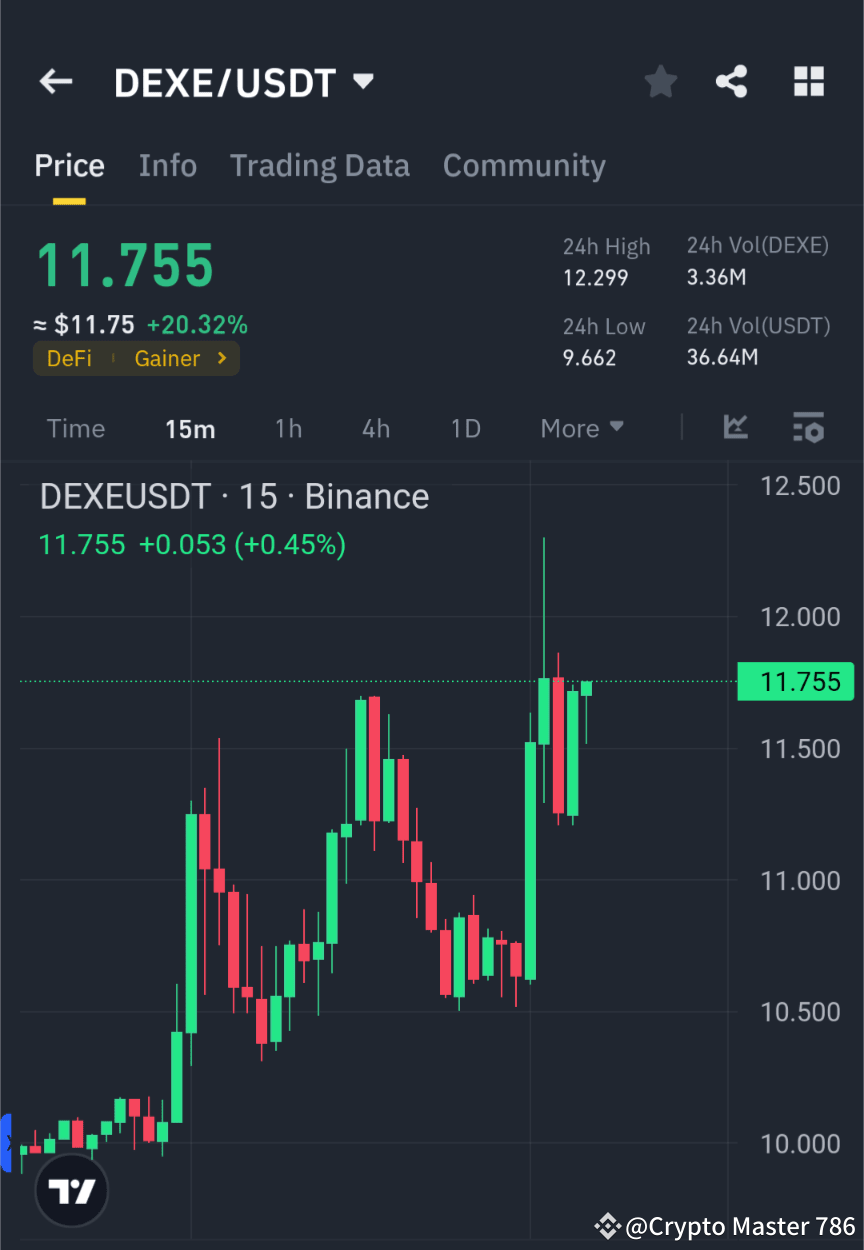Image resolution: width=864 pixels, height=1250 pixels.
Task: Select the Time chart view option
Action: (75, 428)
